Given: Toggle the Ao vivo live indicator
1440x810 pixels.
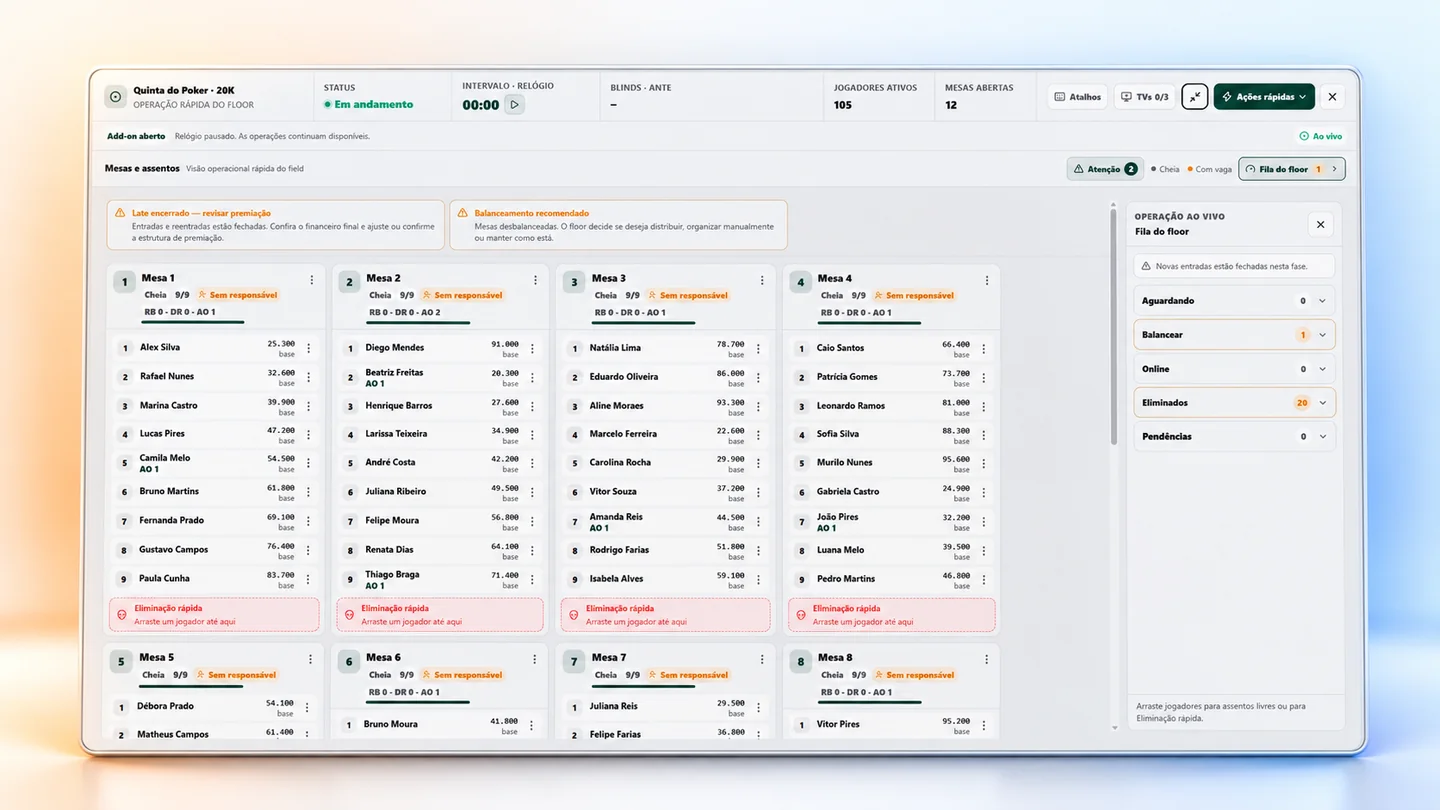Looking at the screenshot, I should pos(1321,136).
